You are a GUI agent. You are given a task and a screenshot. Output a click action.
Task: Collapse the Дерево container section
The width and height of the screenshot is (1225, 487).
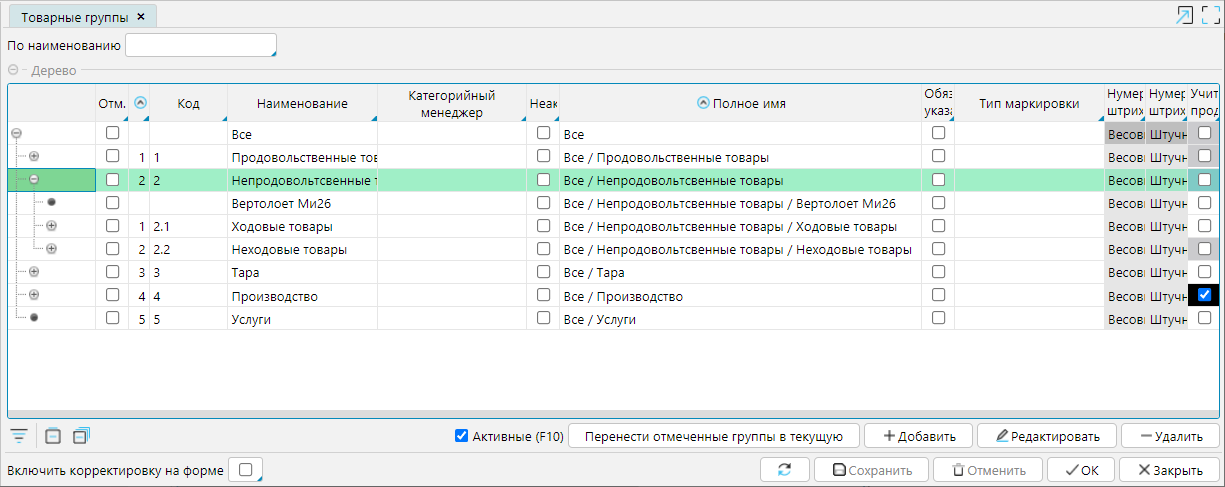click(x=13, y=71)
